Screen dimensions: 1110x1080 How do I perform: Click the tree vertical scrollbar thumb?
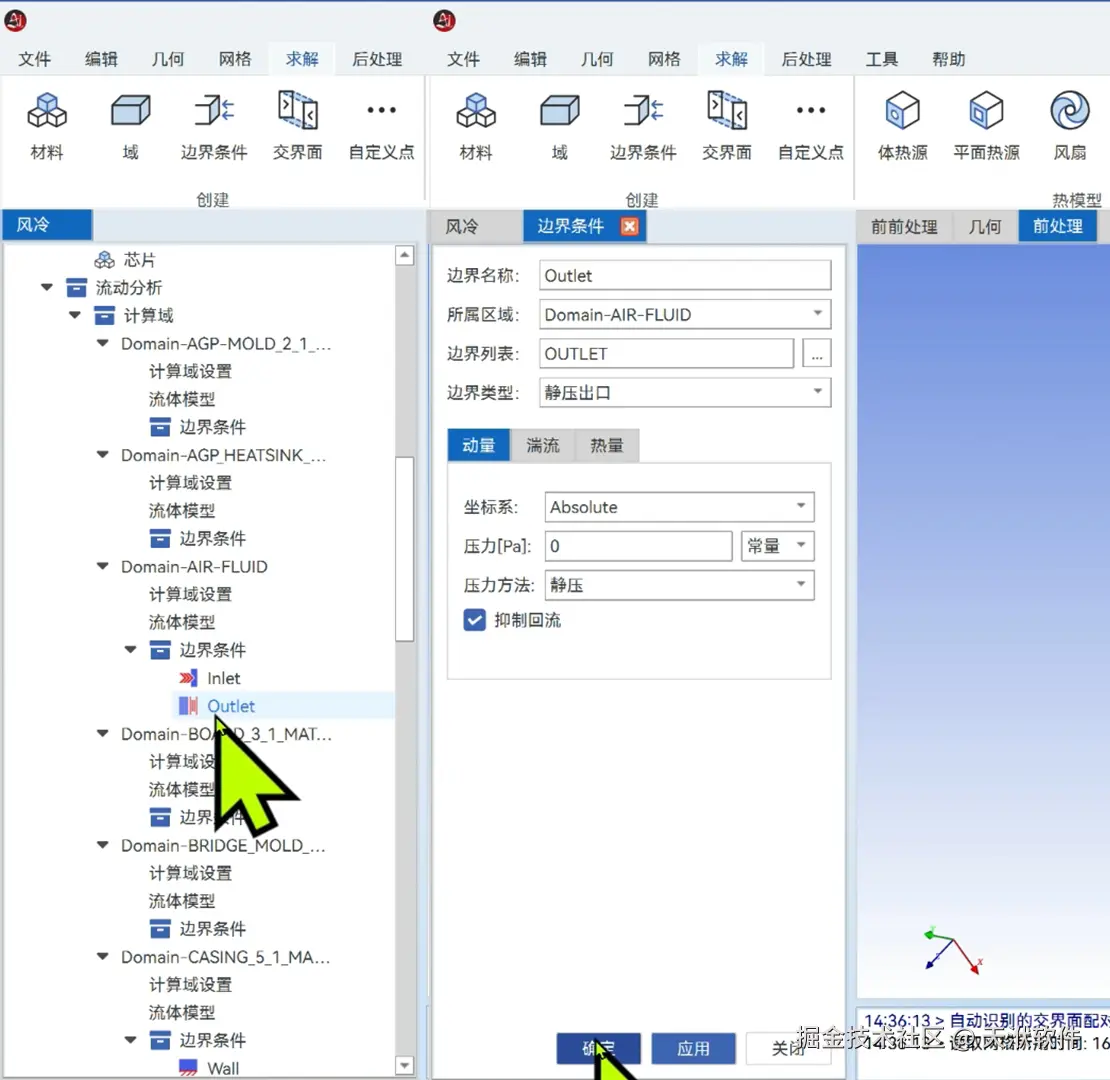pyautogui.click(x=404, y=548)
